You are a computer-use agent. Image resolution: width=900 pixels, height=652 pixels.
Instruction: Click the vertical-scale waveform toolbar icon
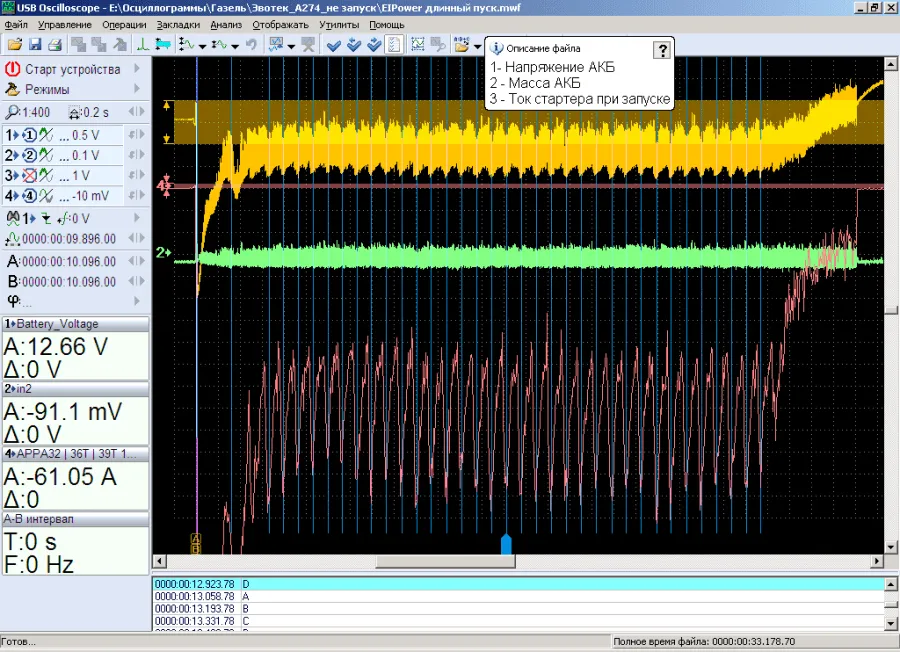(x=187, y=45)
